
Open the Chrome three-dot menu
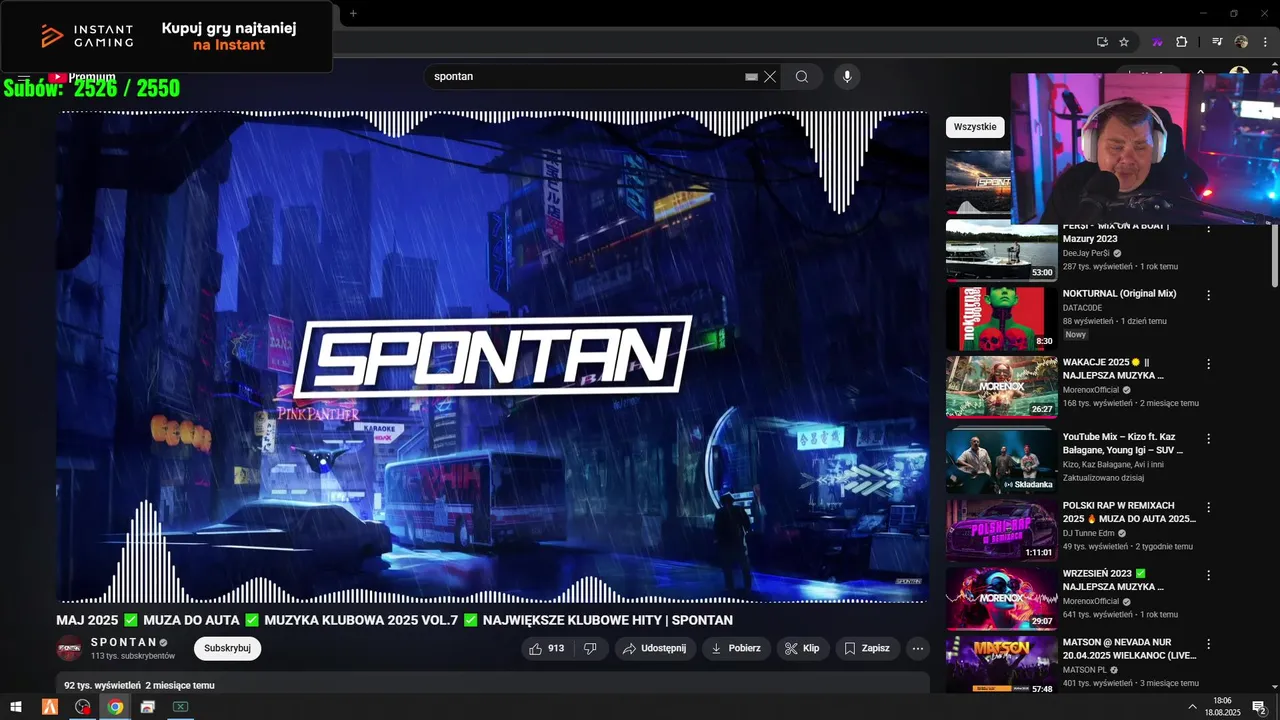(x=1264, y=42)
